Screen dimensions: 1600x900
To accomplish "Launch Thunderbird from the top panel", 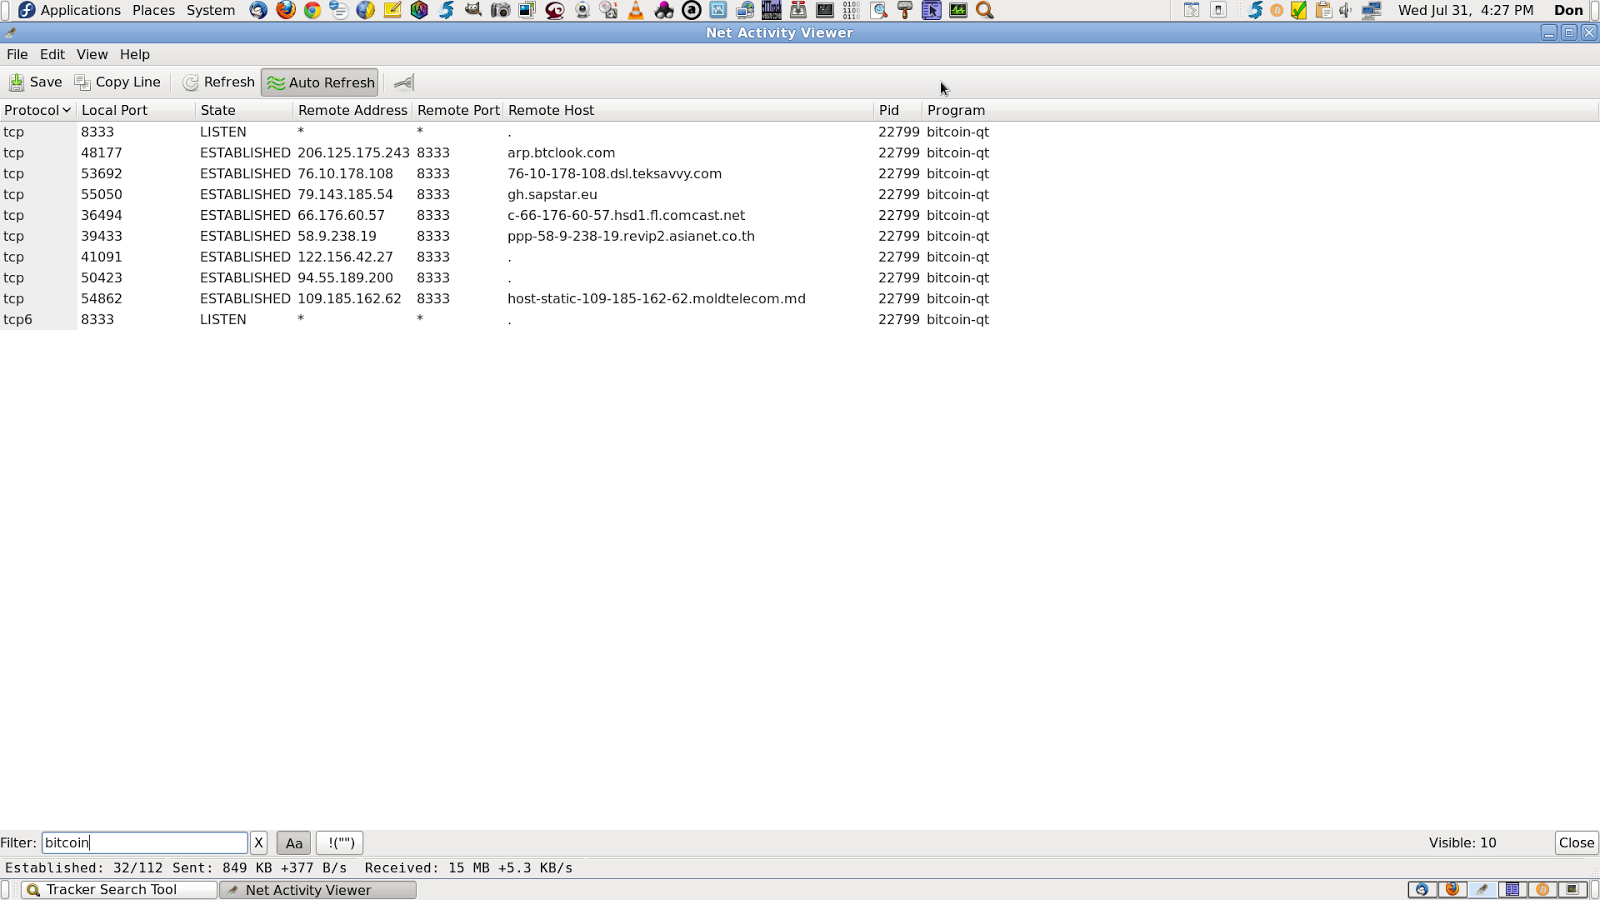I will pos(259,10).
